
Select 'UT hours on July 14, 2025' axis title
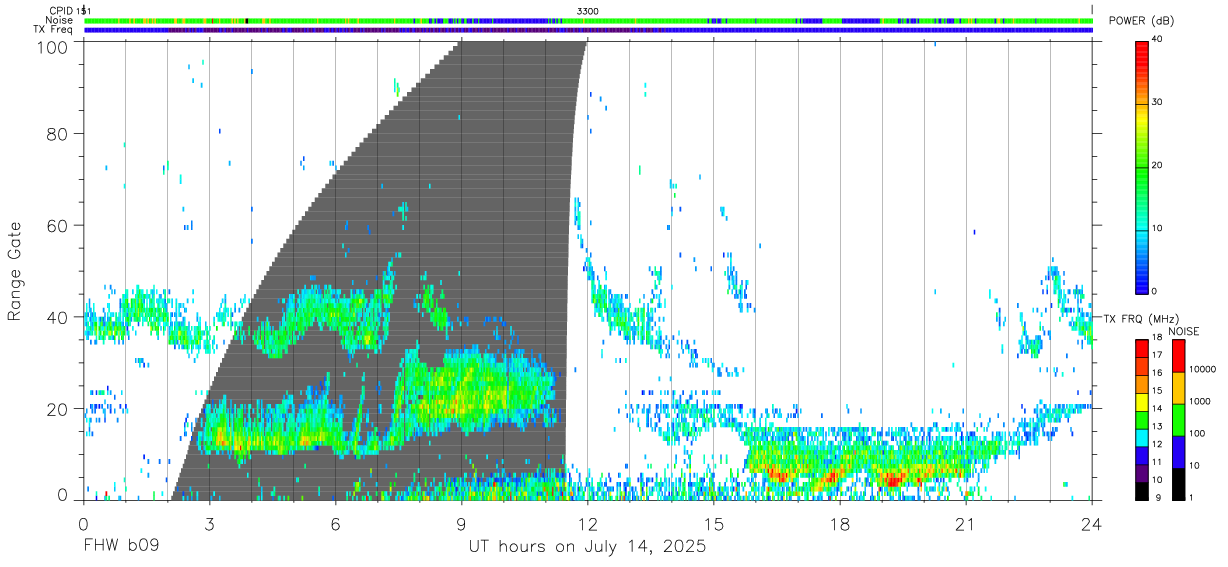coord(588,548)
